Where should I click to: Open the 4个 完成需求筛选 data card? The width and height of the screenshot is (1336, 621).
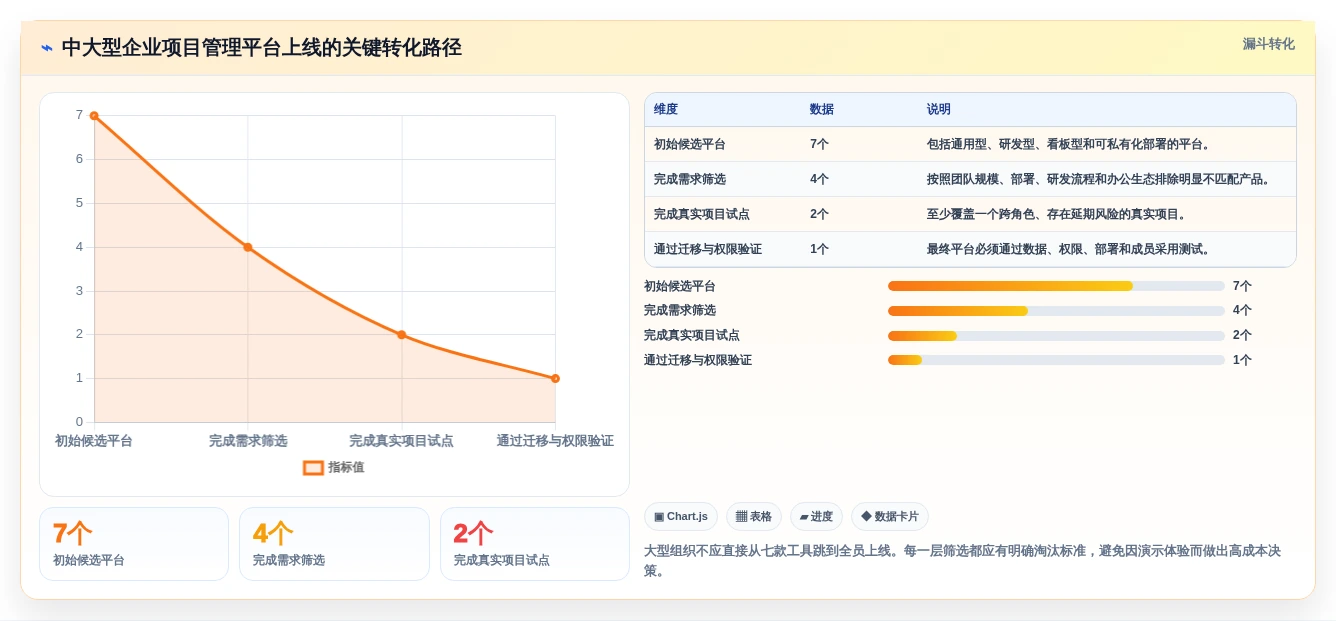(334, 544)
